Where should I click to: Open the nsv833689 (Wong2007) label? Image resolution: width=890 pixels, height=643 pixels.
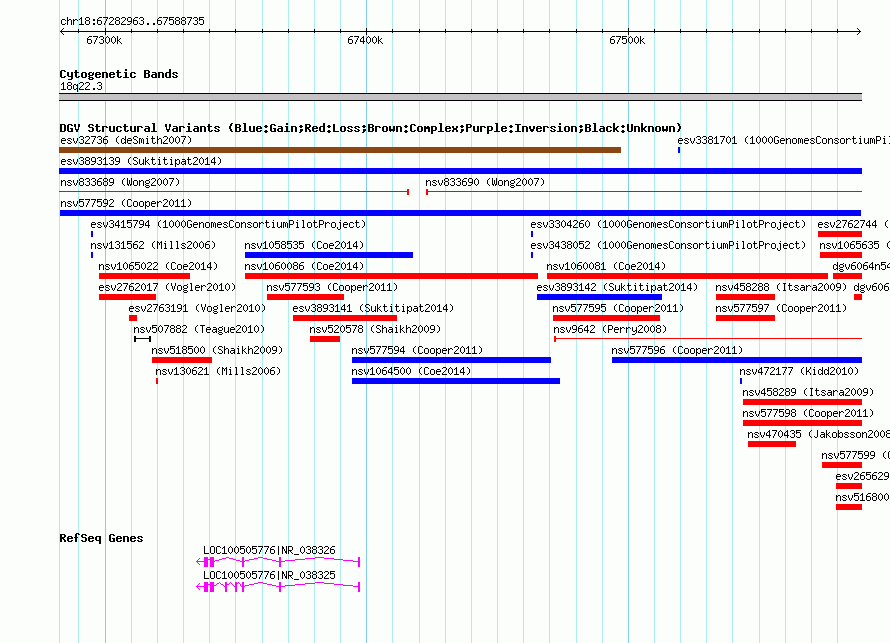pos(120,182)
